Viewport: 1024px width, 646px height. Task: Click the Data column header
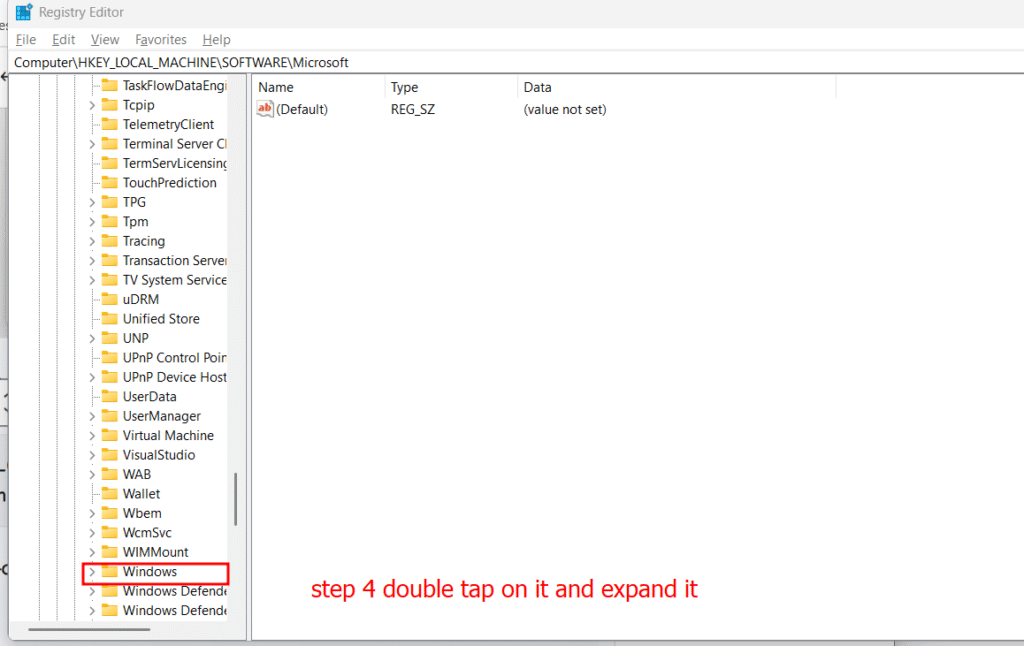point(677,87)
